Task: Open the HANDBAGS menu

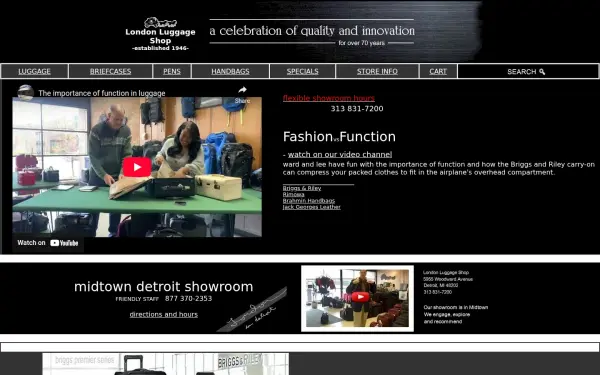Action: pyautogui.click(x=230, y=71)
